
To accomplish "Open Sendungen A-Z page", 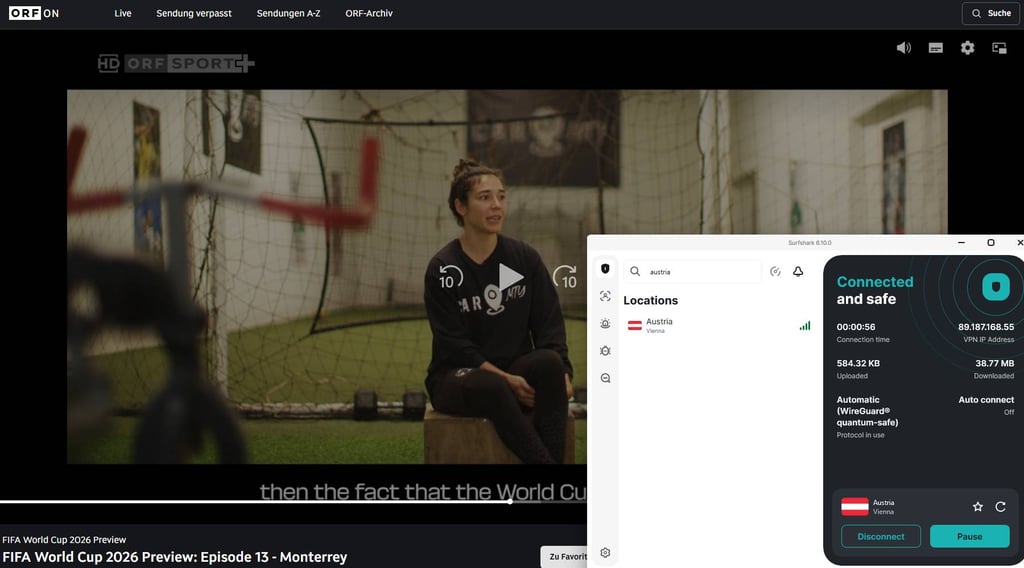I will coord(289,13).
